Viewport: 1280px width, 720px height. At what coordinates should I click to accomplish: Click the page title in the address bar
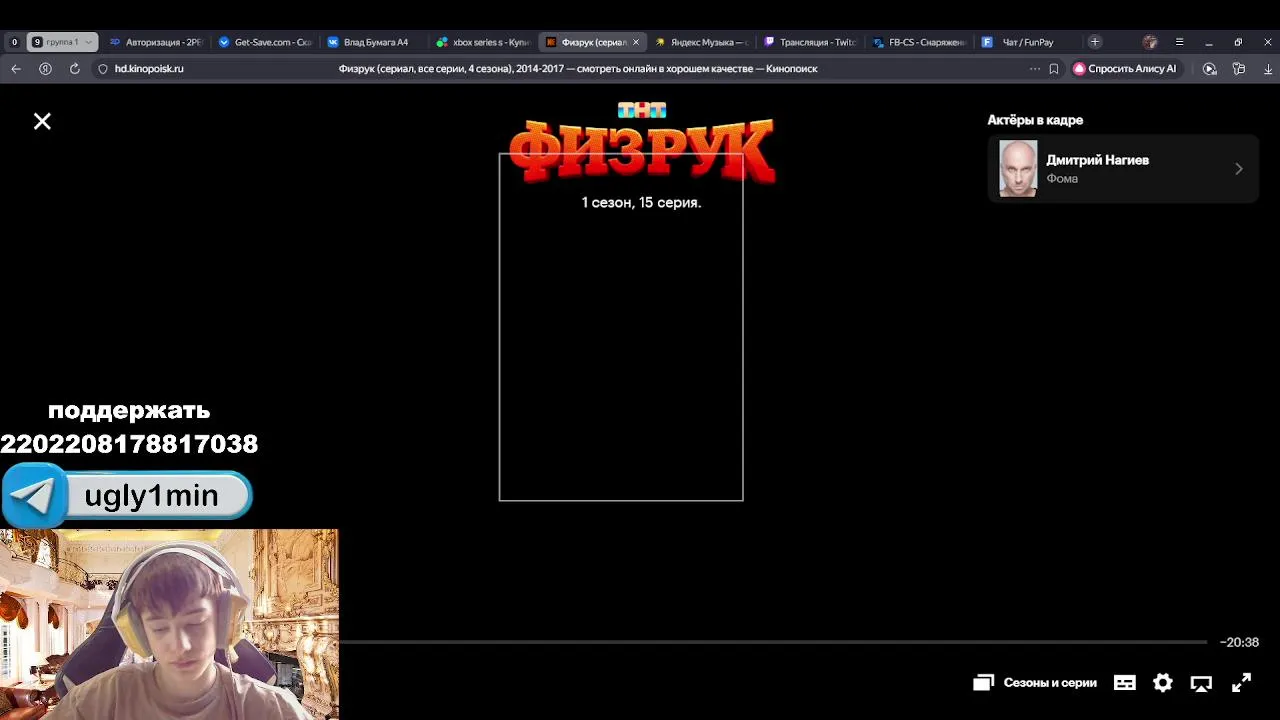[578, 69]
